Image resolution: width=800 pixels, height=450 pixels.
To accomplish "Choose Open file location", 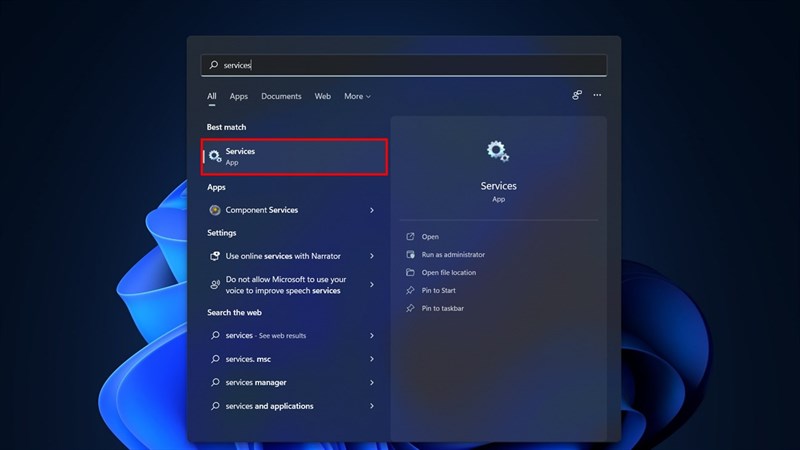I will (448, 272).
